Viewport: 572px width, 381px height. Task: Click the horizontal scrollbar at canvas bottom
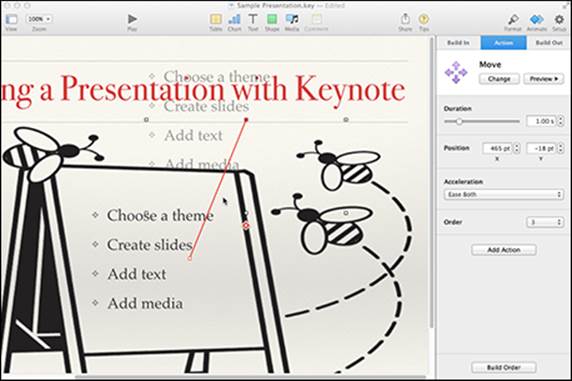250,376
